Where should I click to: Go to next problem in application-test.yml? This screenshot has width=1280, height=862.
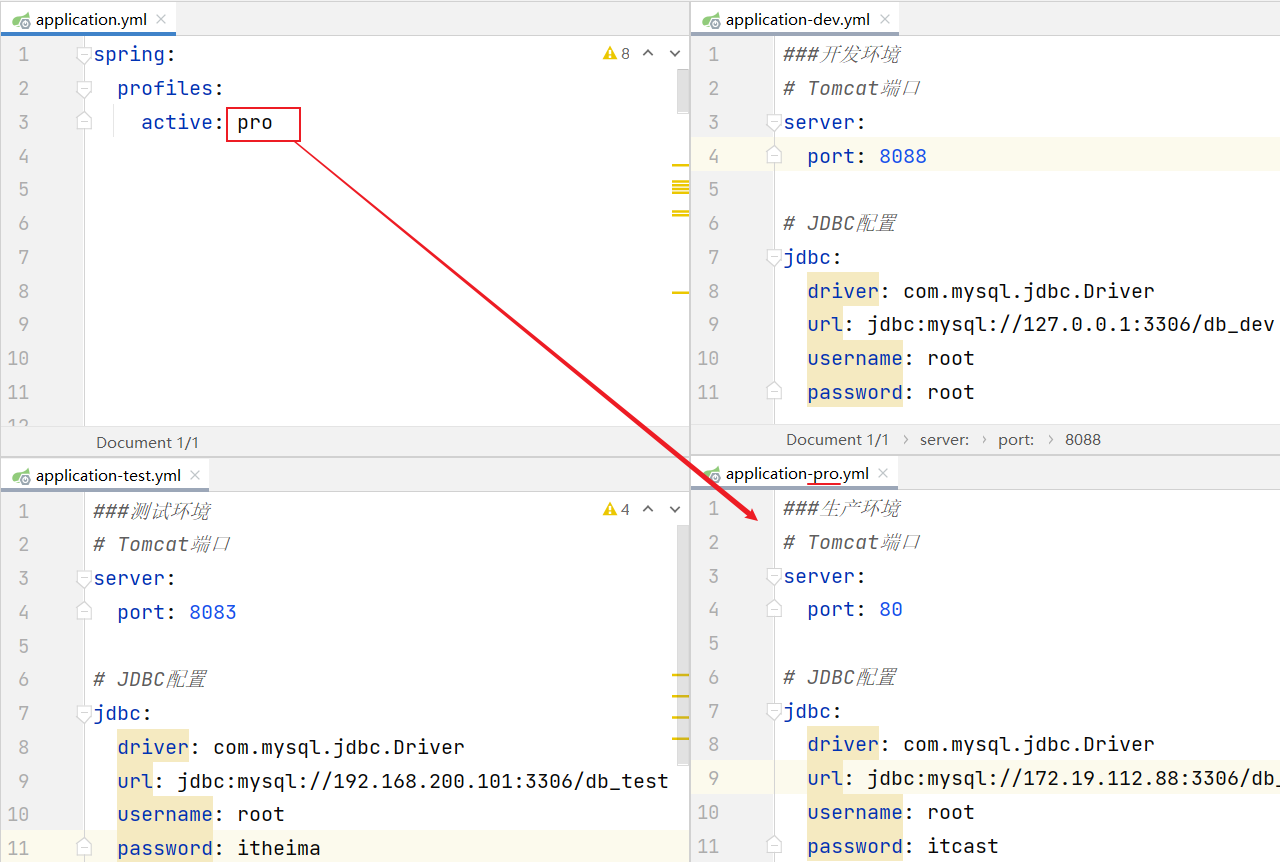[675, 510]
